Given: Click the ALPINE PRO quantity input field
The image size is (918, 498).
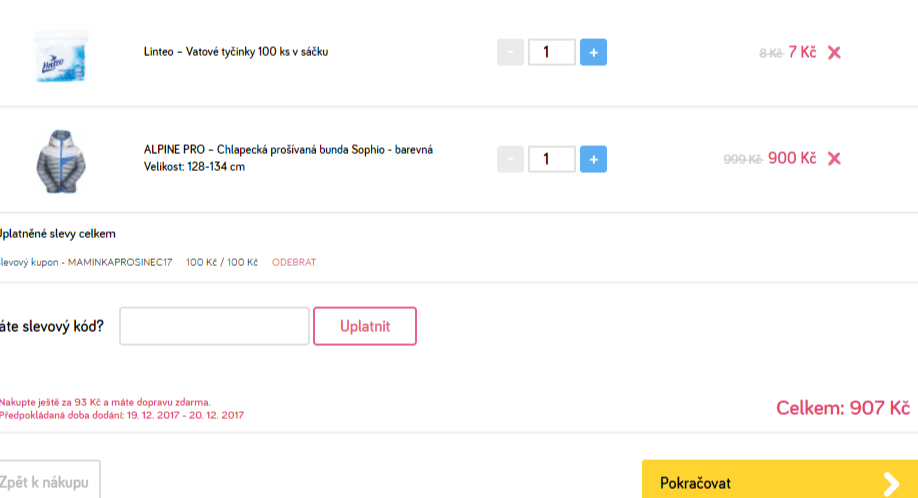Looking at the screenshot, I should pyautogui.click(x=552, y=159).
